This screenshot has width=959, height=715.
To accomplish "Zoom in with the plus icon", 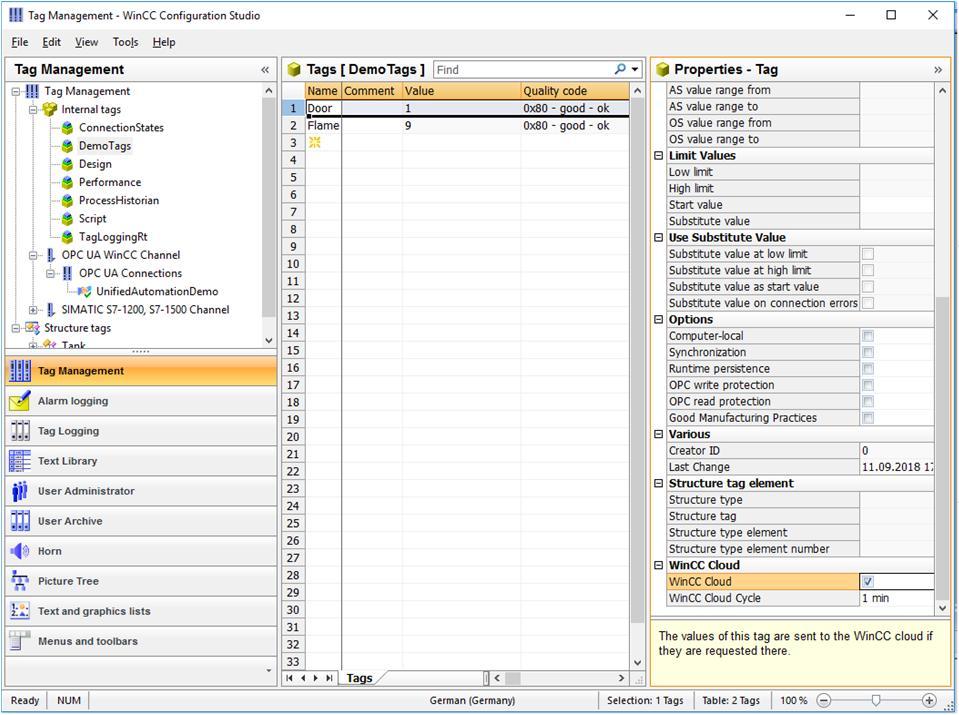I will click(x=928, y=700).
